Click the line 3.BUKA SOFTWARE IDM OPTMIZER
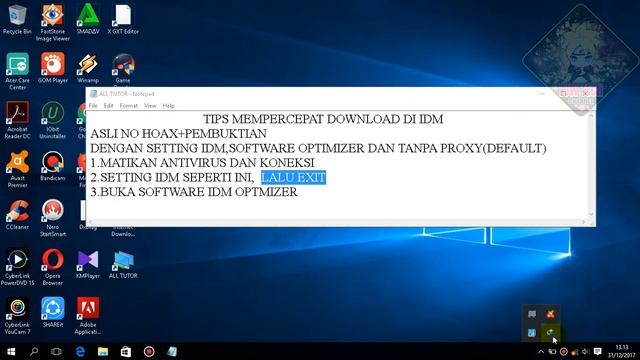Viewport: 640px width, 360px height. point(194,192)
